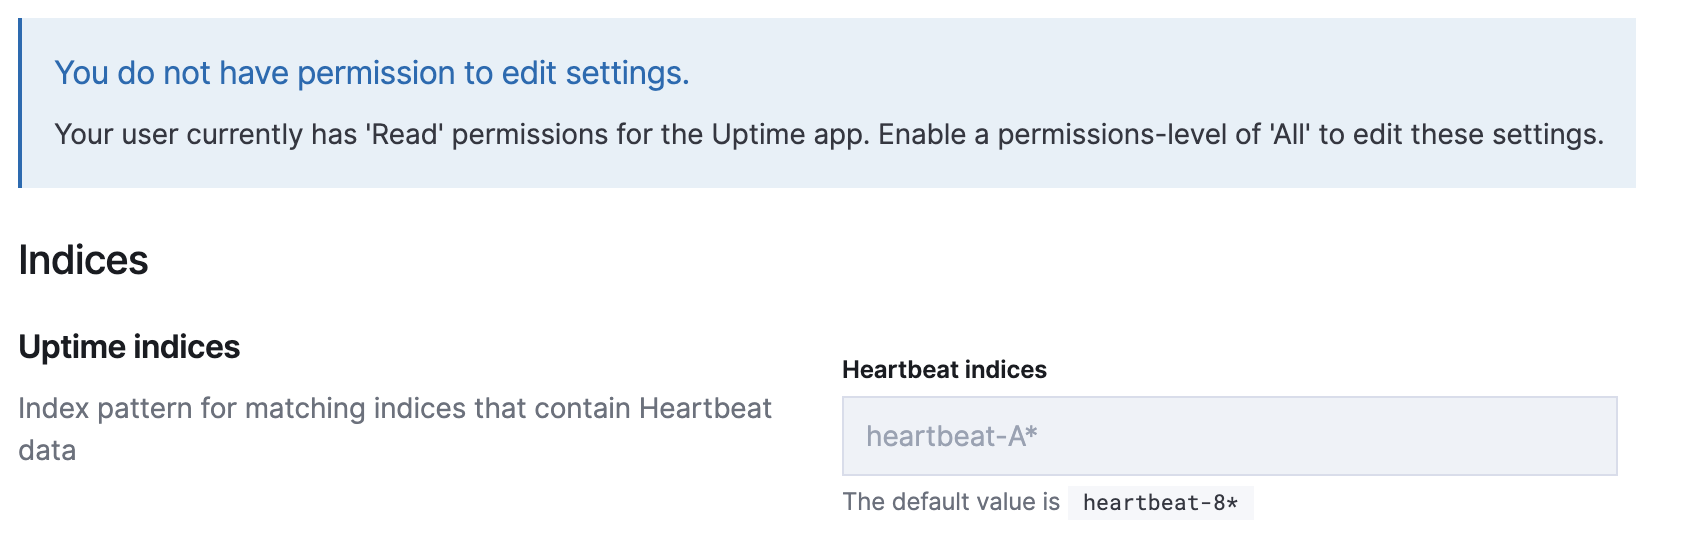Click the Heartbeat indices field label
This screenshot has width=1690, height=558.
point(944,370)
